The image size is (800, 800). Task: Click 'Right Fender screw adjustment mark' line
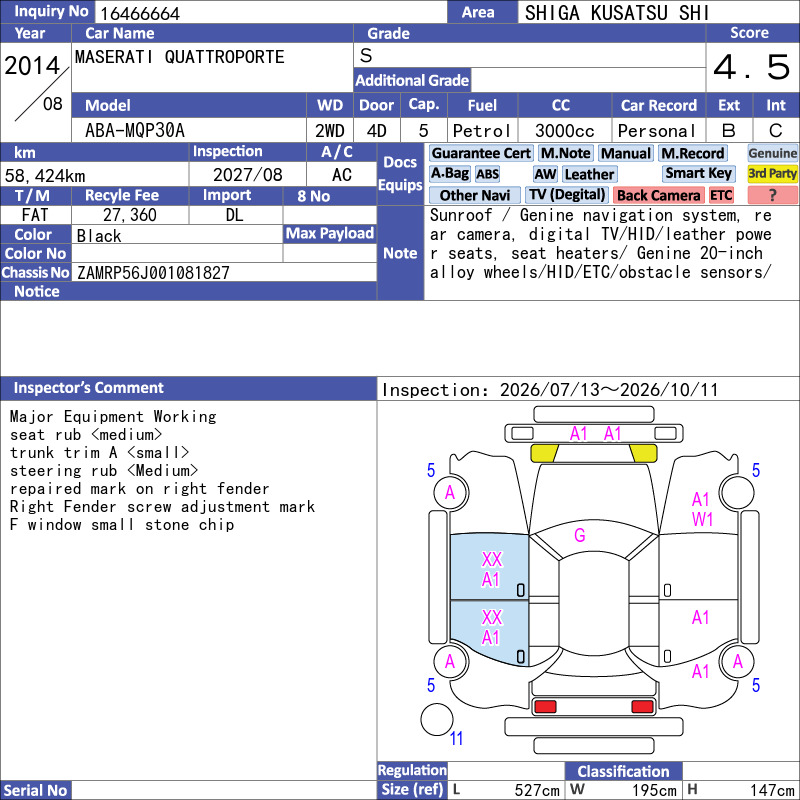162,506
